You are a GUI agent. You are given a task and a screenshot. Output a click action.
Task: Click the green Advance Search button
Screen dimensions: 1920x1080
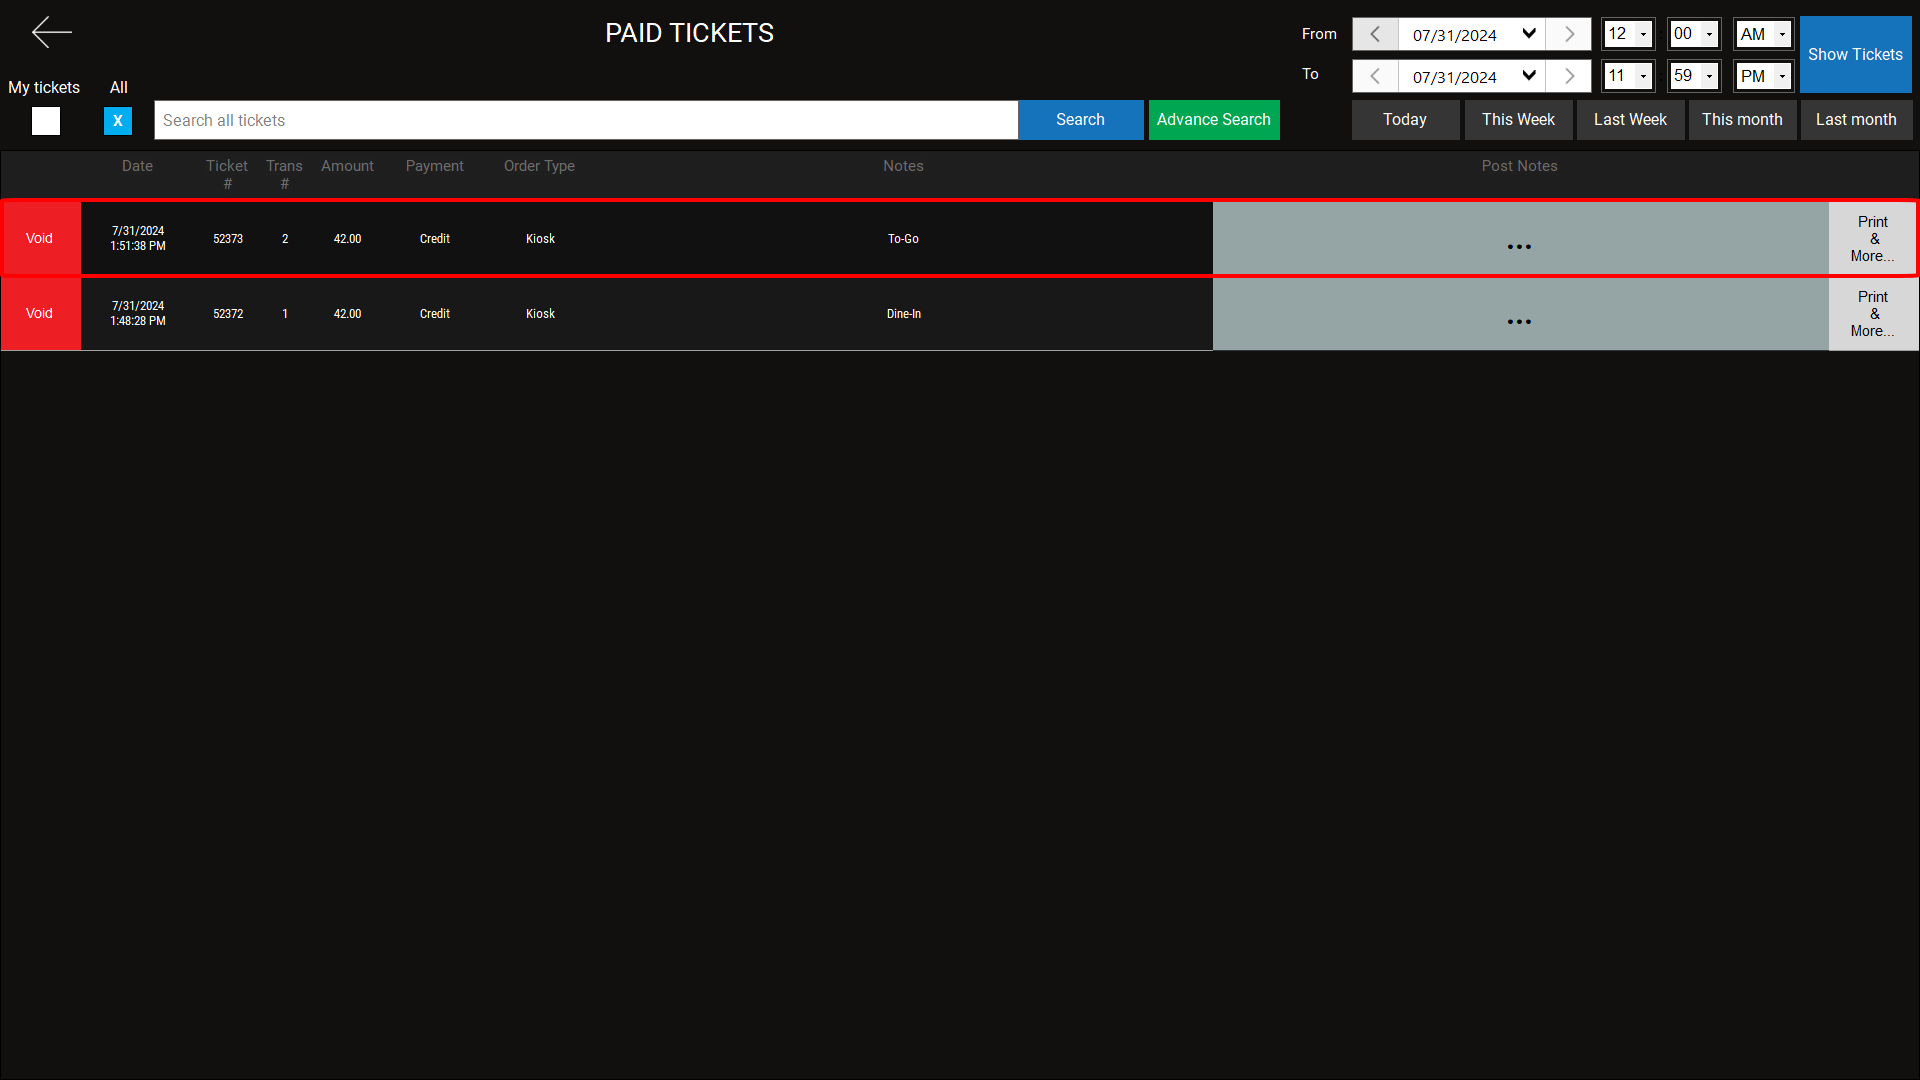[x=1213, y=120]
